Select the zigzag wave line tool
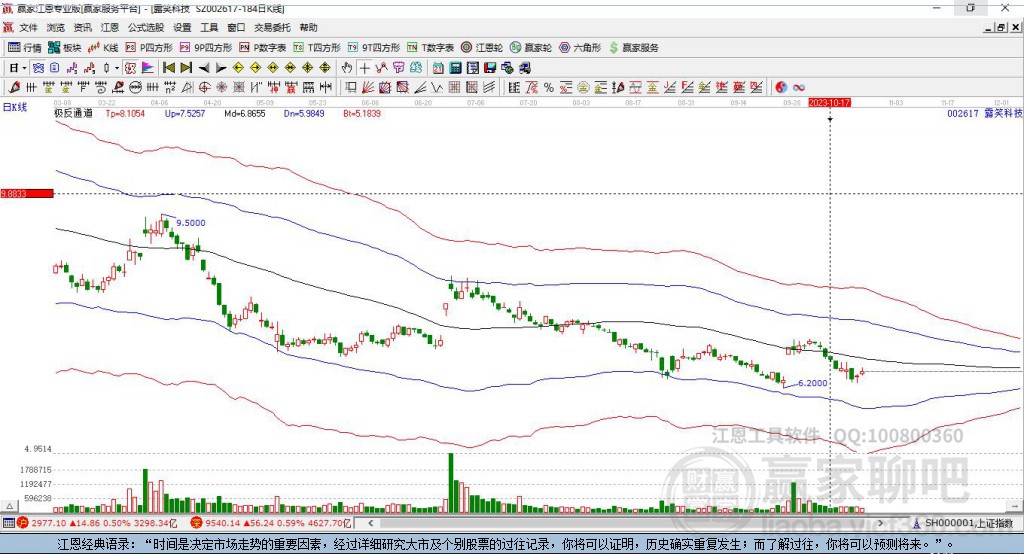 tap(438, 88)
